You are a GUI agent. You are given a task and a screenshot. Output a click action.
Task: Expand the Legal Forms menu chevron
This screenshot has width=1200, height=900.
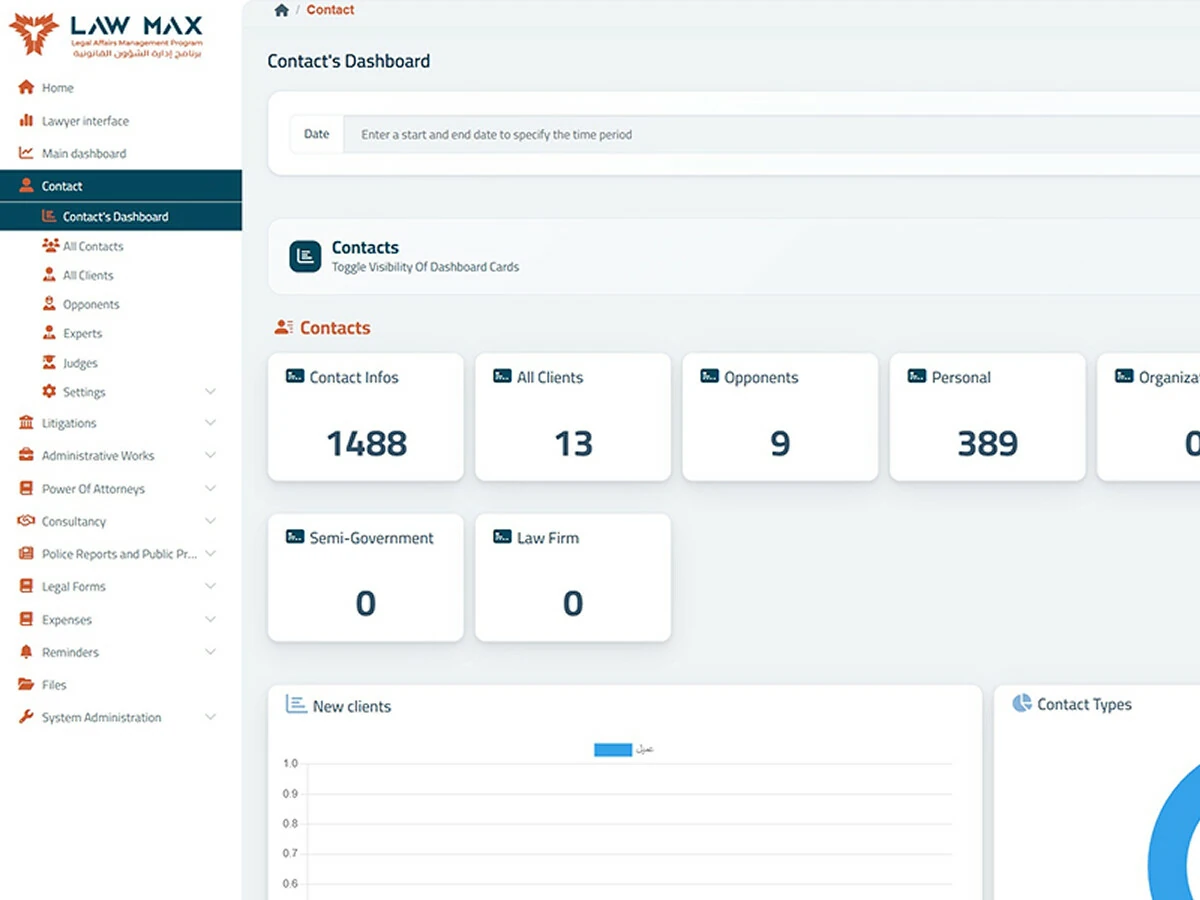pyautogui.click(x=210, y=587)
